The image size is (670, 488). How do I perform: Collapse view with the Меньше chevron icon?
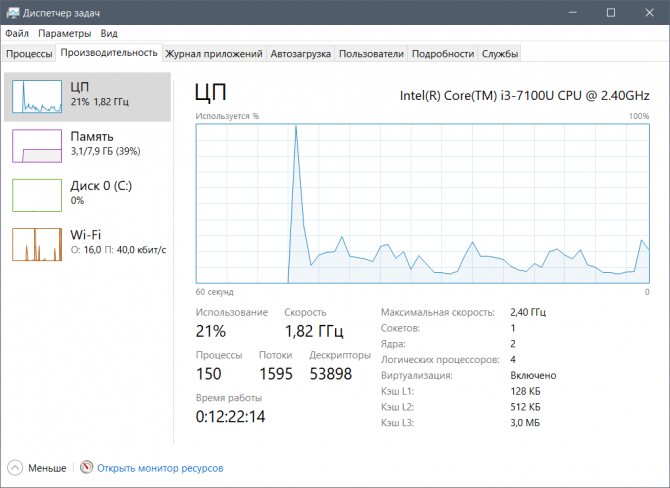pyautogui.click(x=15, y=467)
